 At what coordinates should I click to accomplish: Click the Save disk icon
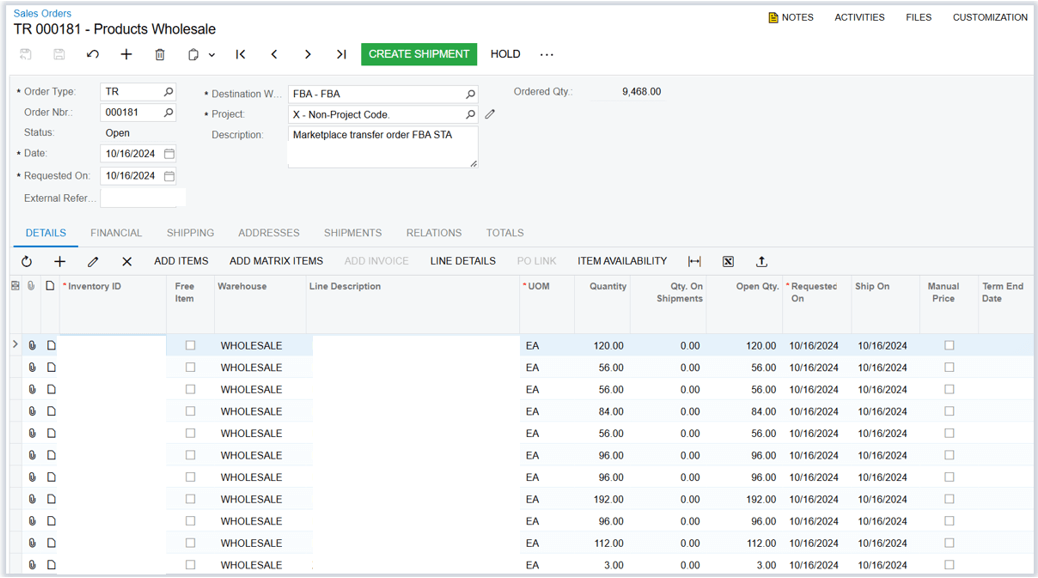(x=59, y=54)
